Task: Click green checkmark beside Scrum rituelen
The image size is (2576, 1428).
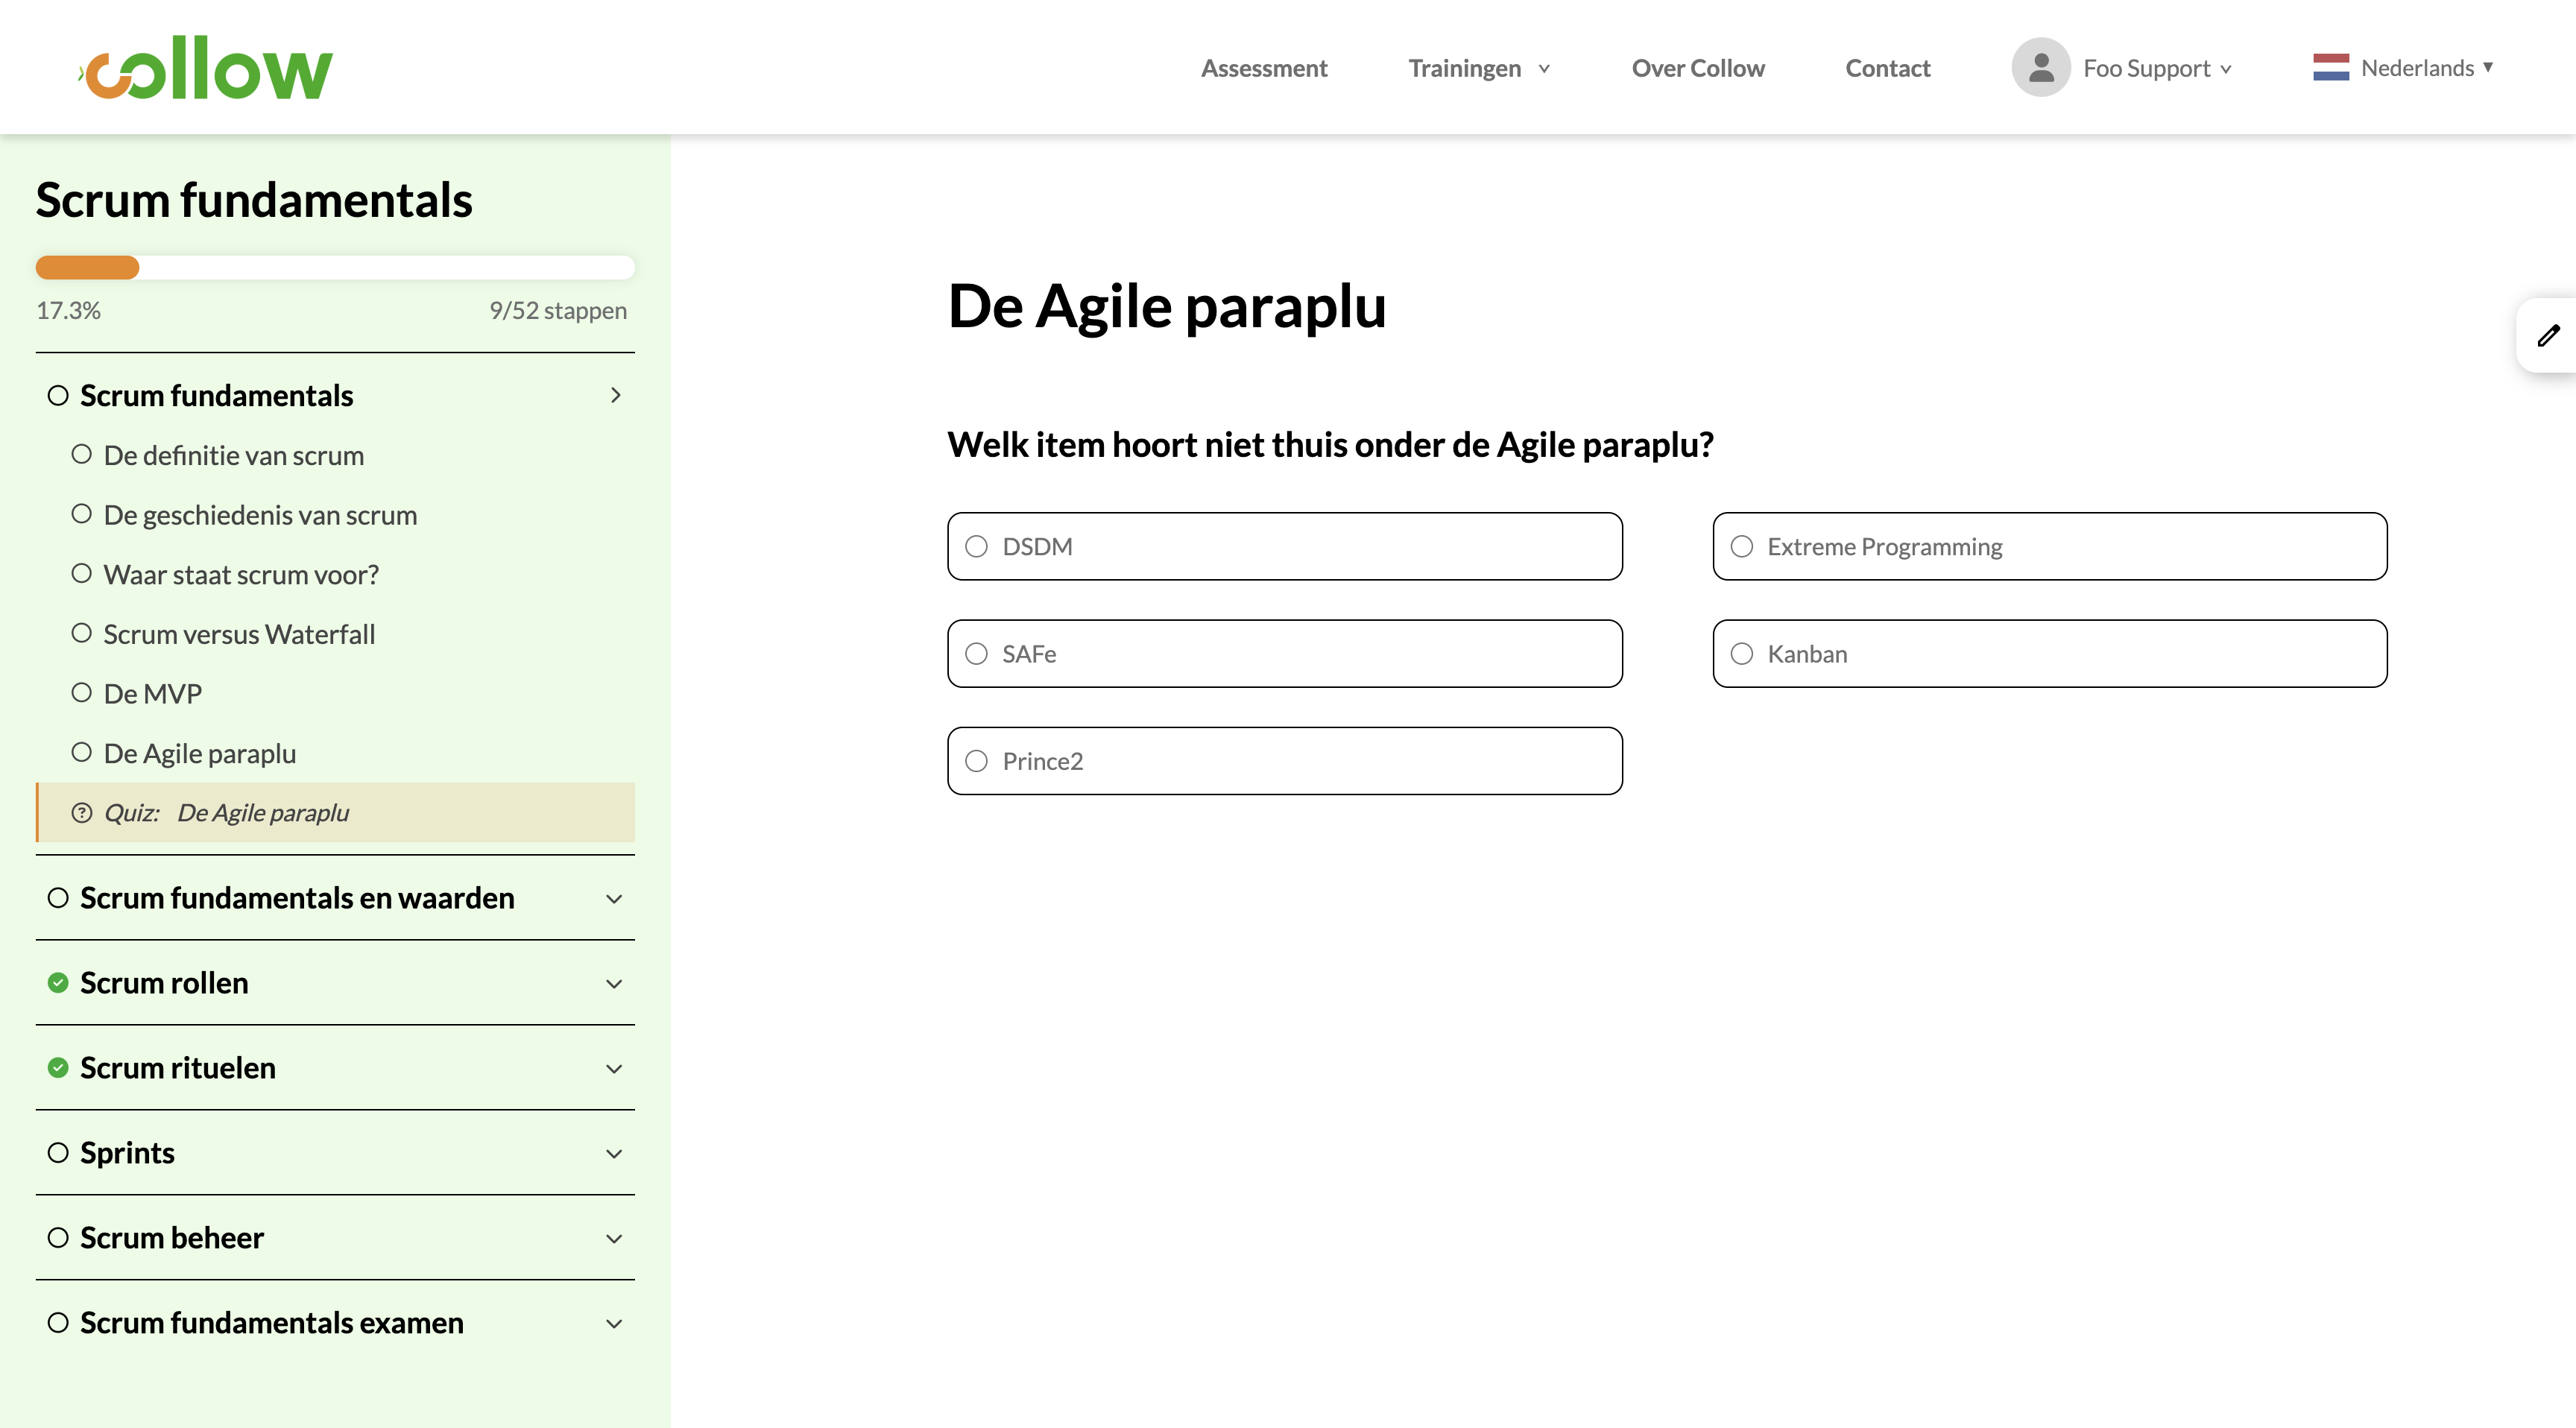Action: pos(58,1068)
